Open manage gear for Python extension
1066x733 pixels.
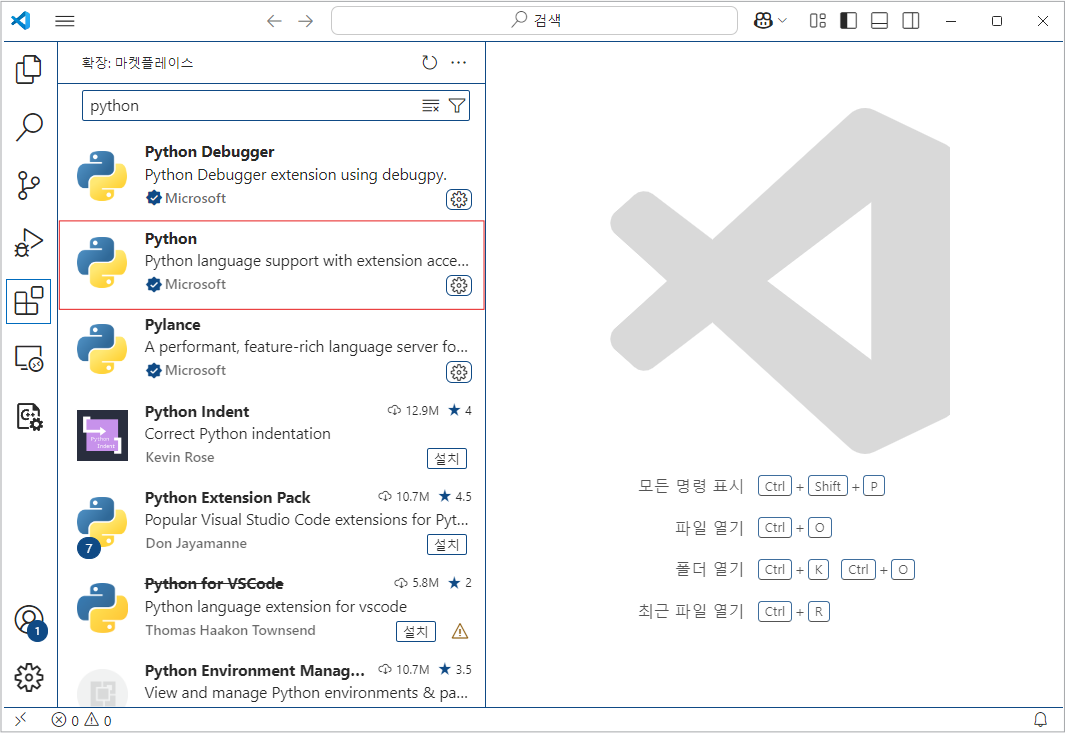pyautogui.click(x=459, y=286)
